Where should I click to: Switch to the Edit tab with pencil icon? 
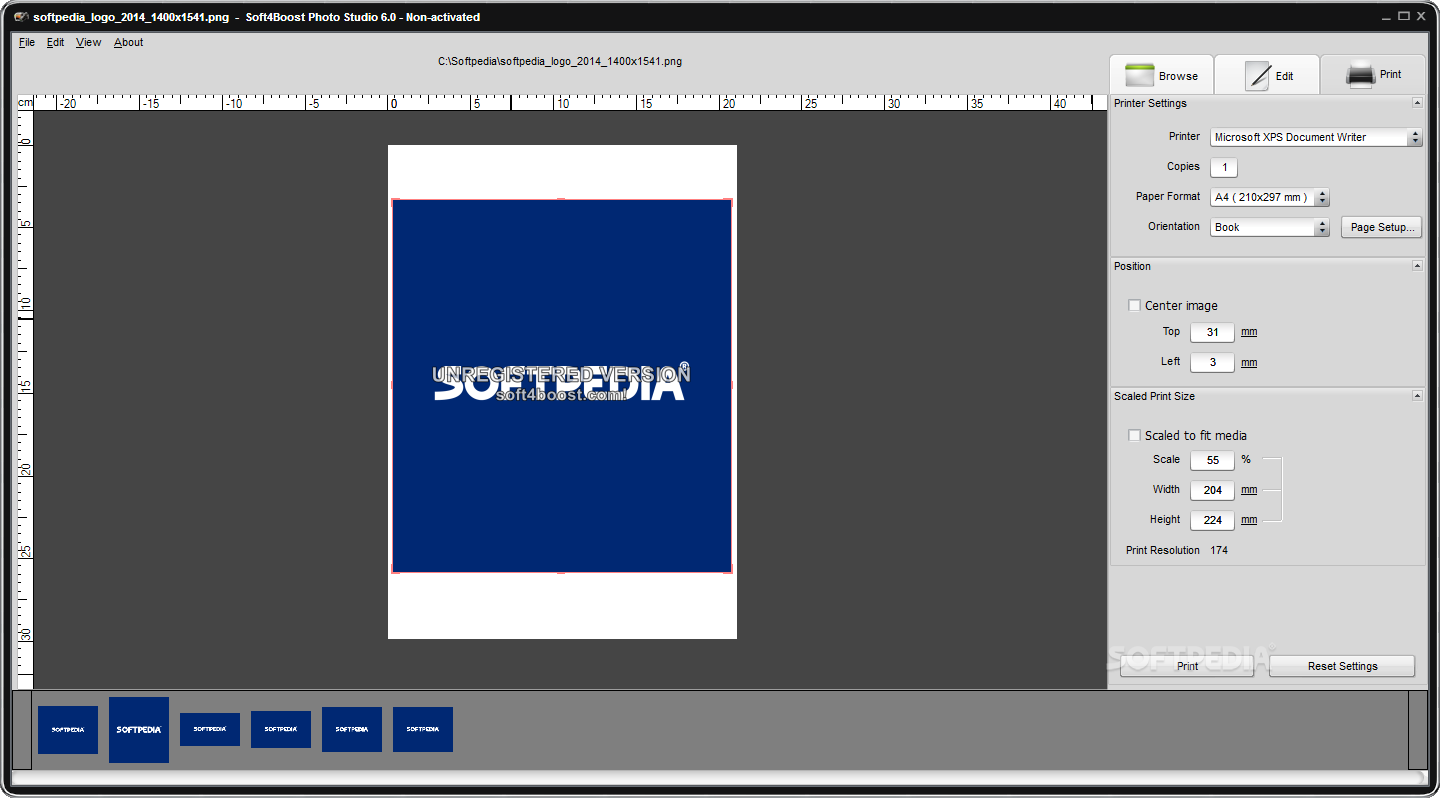[1267, 75]
